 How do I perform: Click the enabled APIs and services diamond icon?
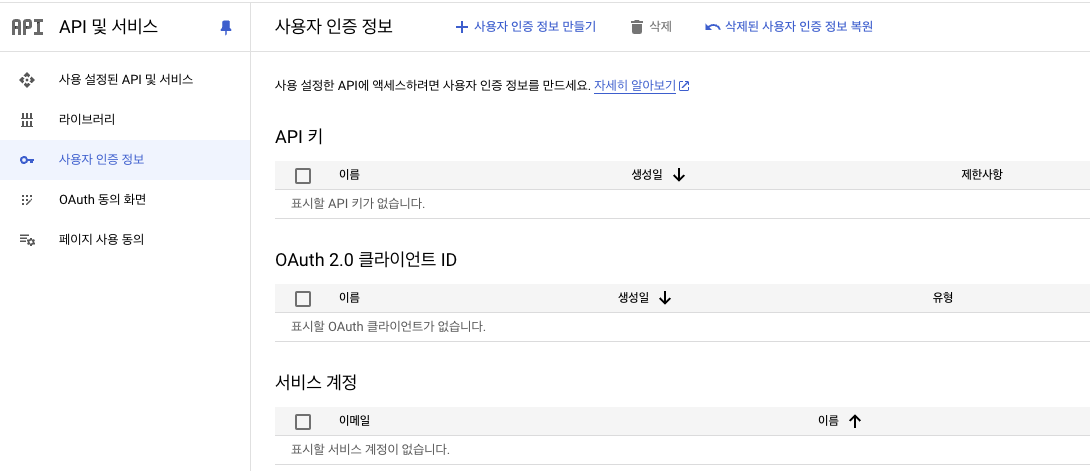tap(27, 80)
